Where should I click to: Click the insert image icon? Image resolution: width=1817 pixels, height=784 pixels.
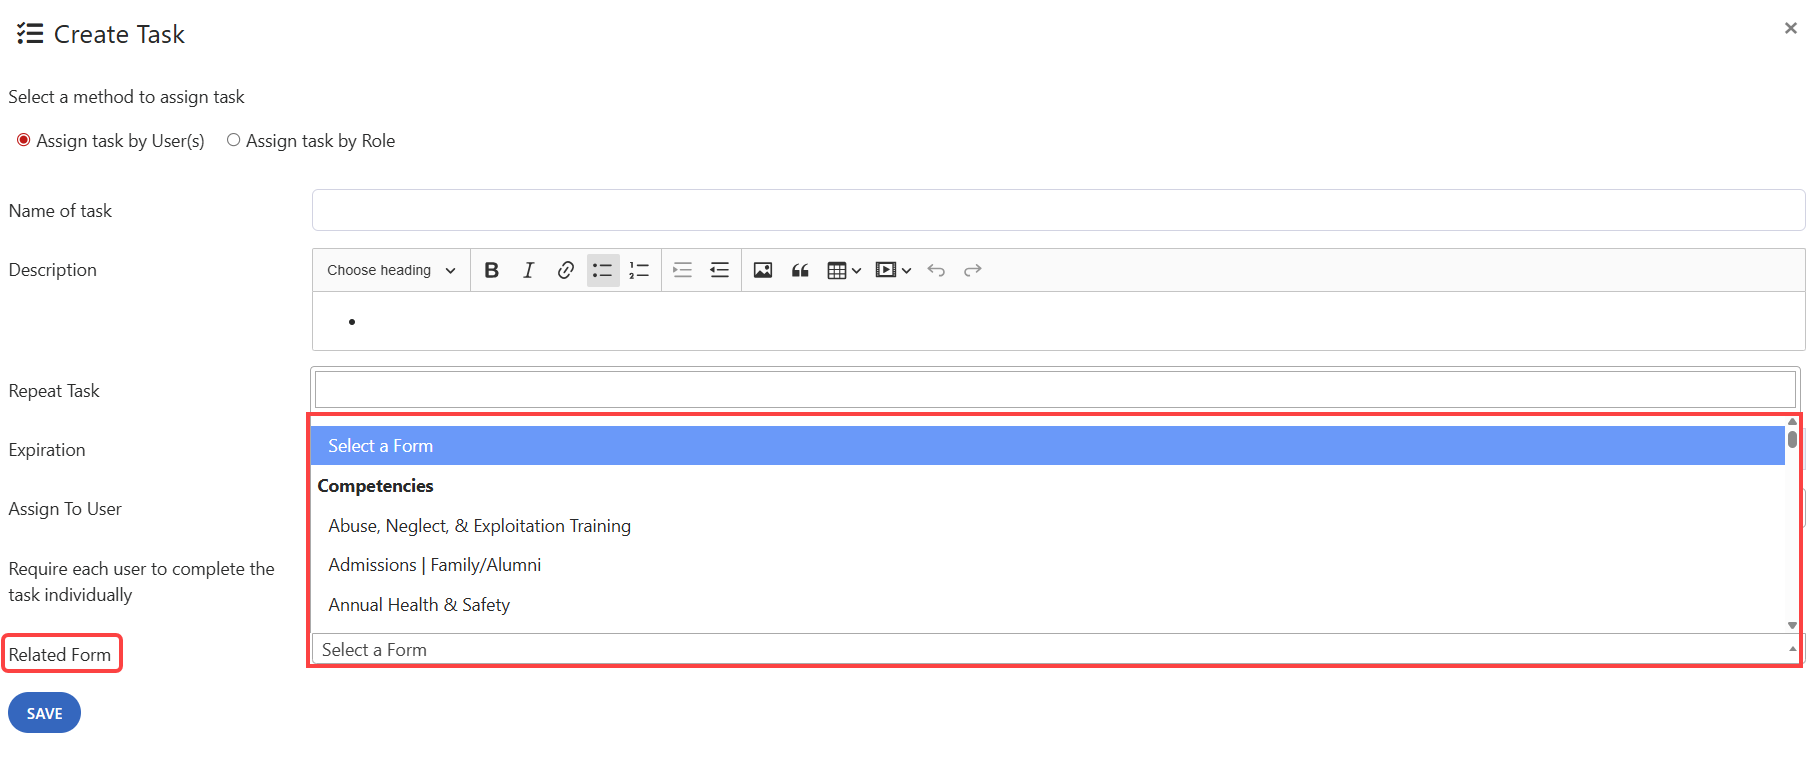(x=763, y=270)
